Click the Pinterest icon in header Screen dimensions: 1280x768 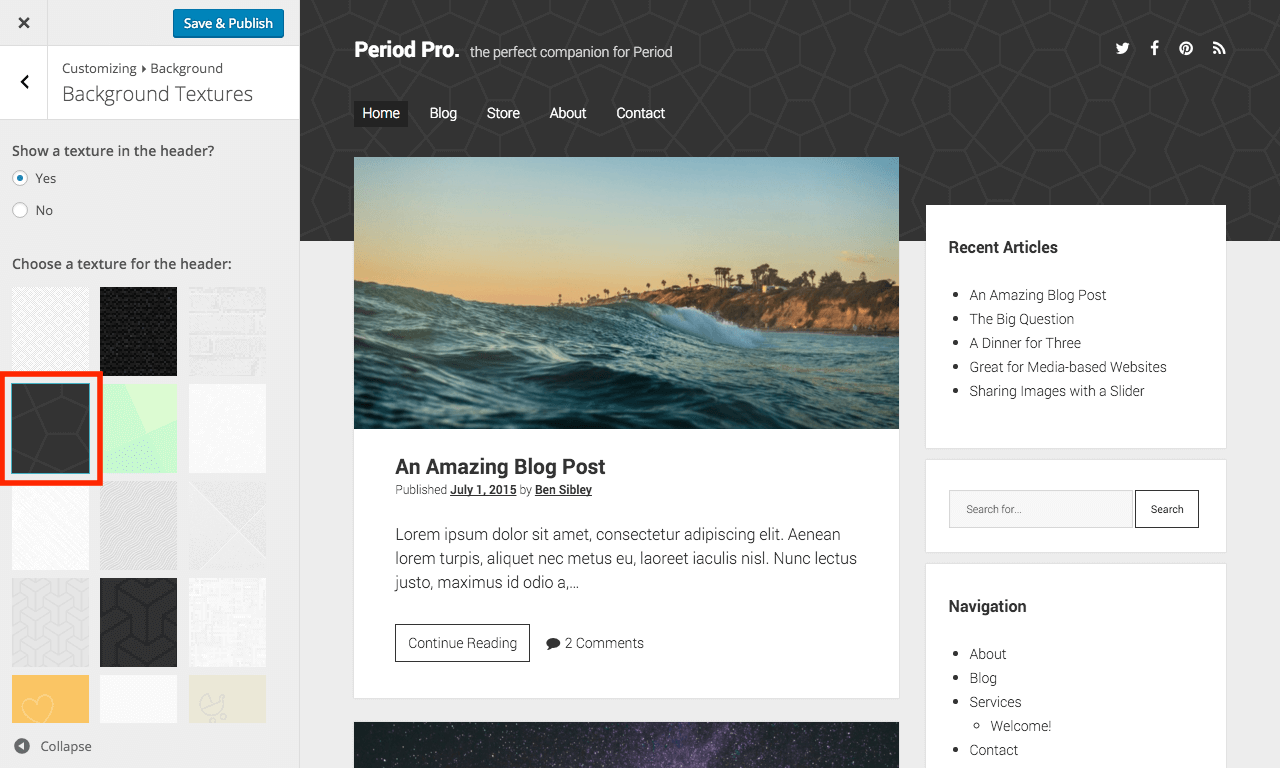(x=1186, y=48)
